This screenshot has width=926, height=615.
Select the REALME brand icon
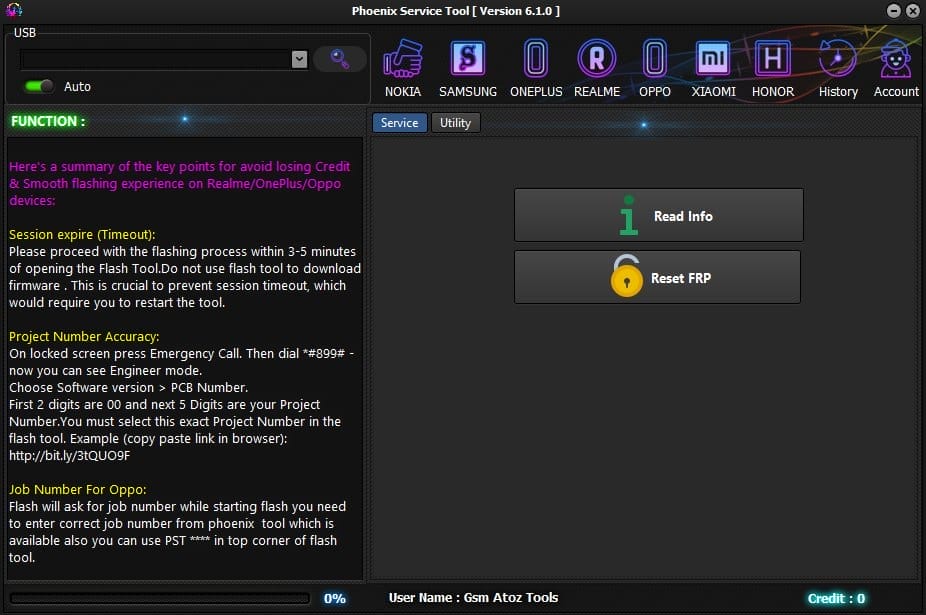[x=597, y=65]
